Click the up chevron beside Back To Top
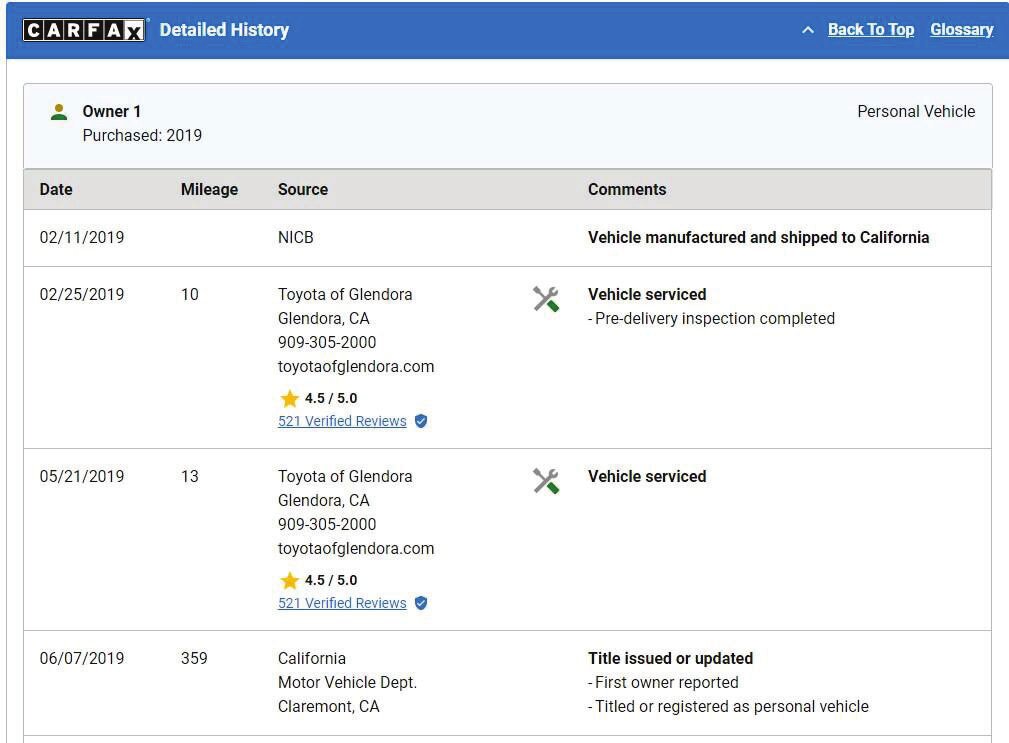 [808, 30]
